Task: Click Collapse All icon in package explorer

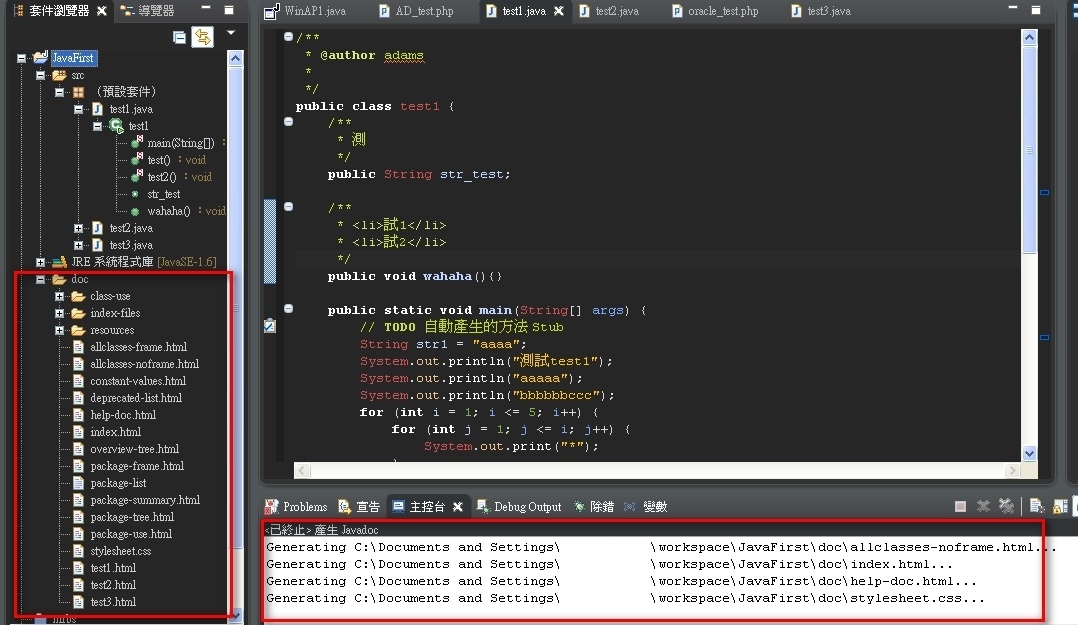Action: 179,37
